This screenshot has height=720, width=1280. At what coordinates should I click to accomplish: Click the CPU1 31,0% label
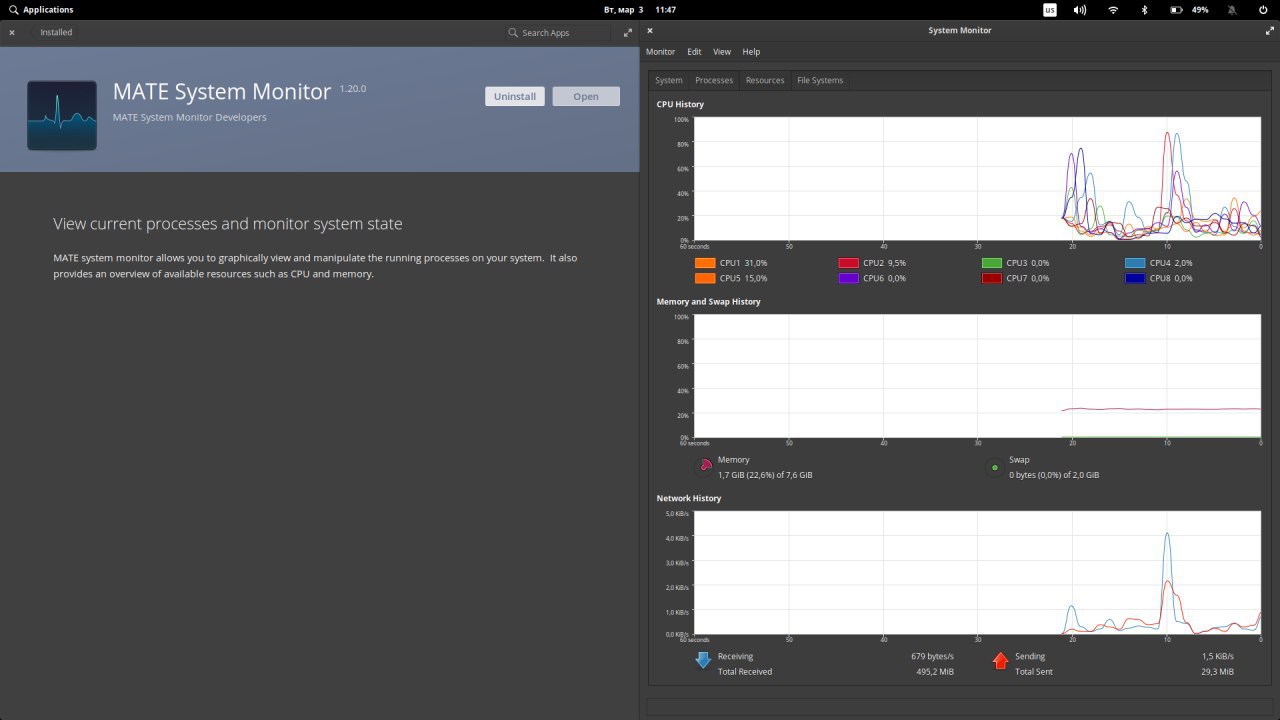(742, 263)
